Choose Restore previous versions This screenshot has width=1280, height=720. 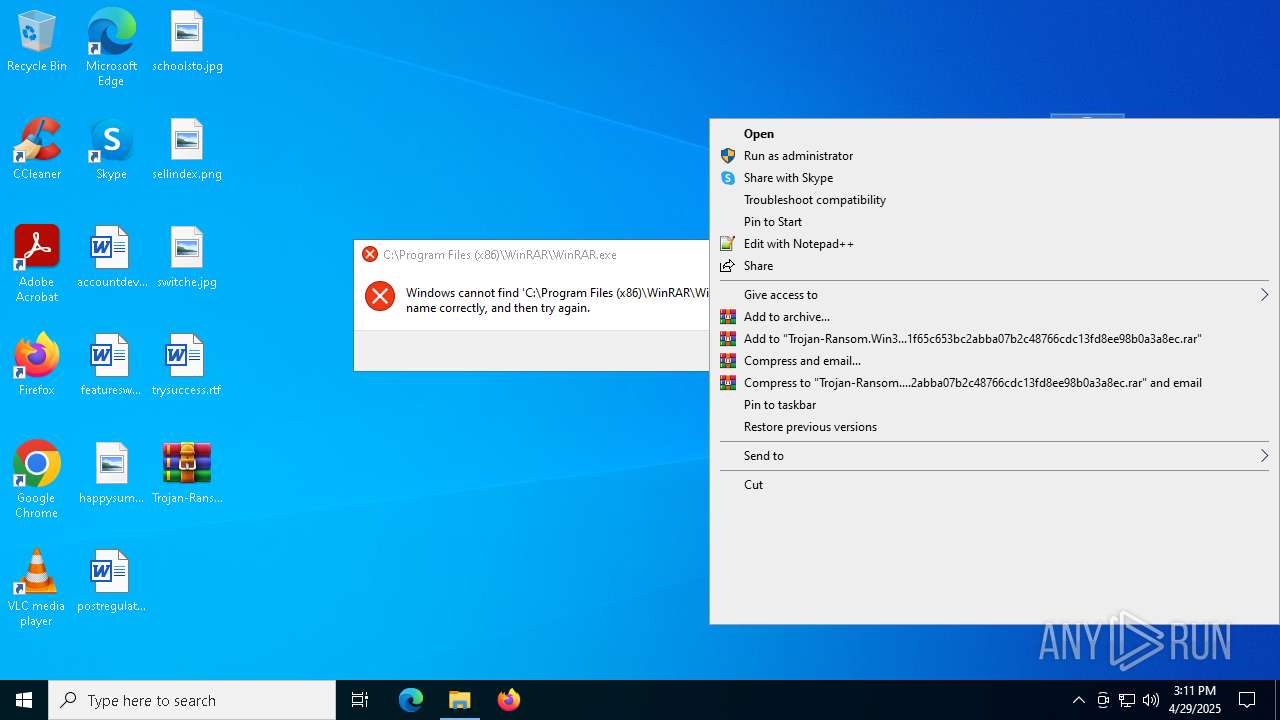click(x=994, y=427)
